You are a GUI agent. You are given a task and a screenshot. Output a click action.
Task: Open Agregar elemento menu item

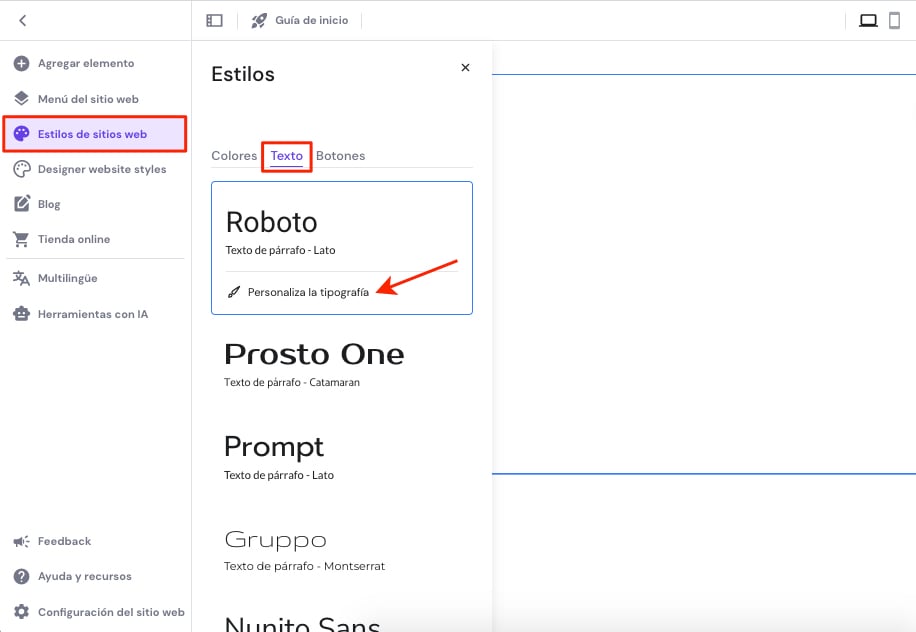(86, 63)
